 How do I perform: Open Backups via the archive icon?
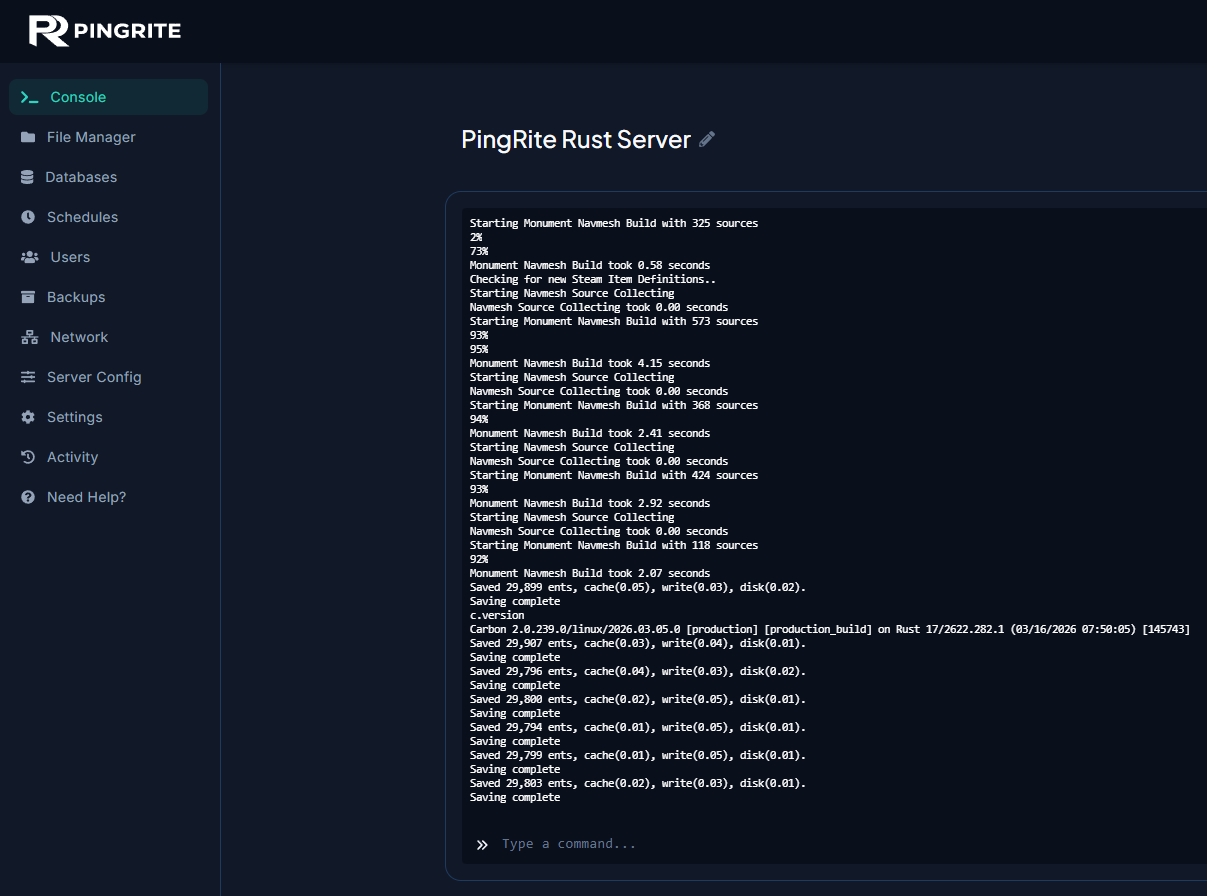28,297
